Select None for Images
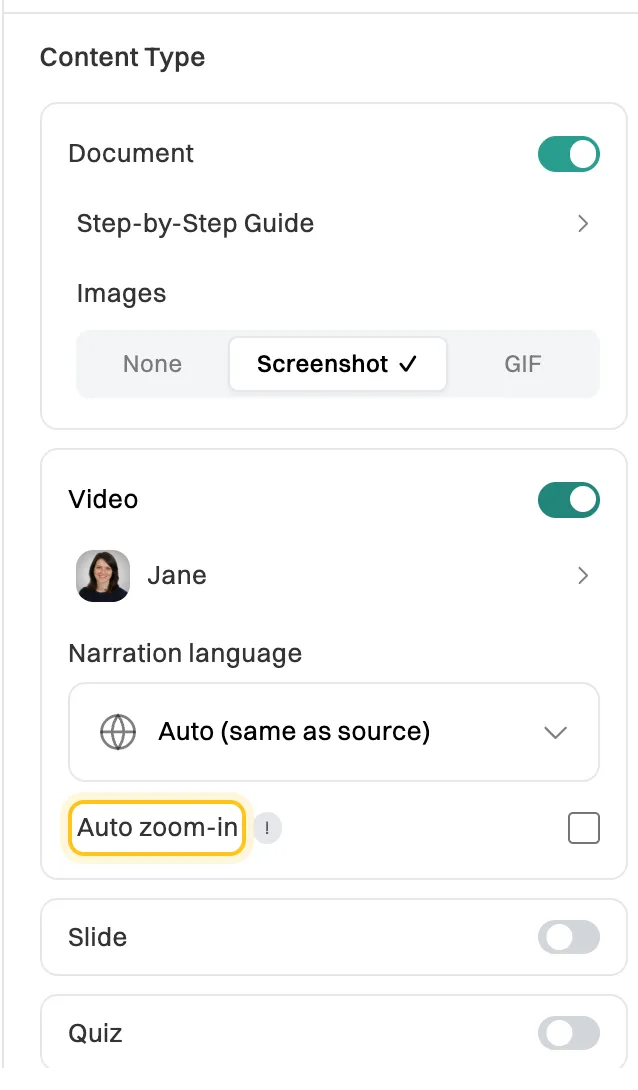This screenshot has width=638, height=1090. point(152,364)
